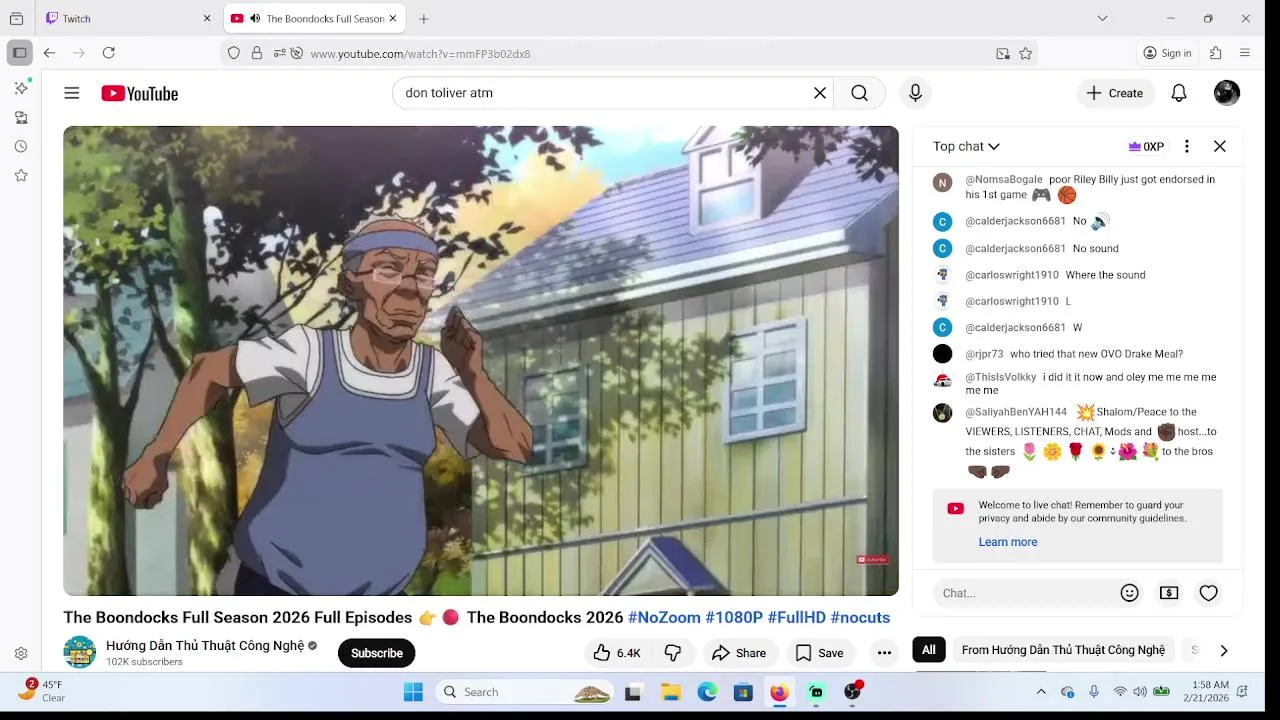Open the Create button
This screenshot has width=1280, height=720.
pyautogui.click(x=1115, y=93)
